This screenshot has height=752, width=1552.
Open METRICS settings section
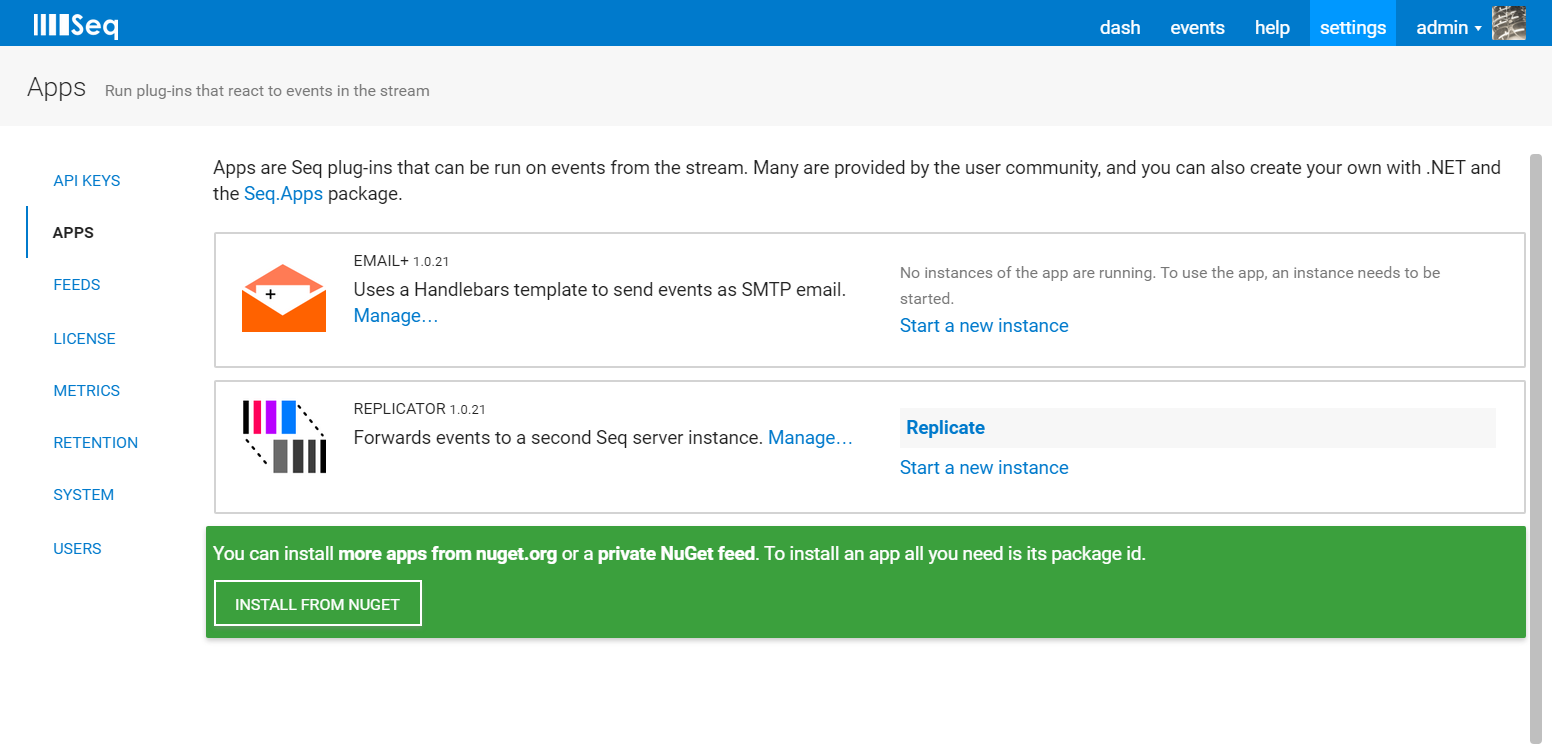click(87, 391)
